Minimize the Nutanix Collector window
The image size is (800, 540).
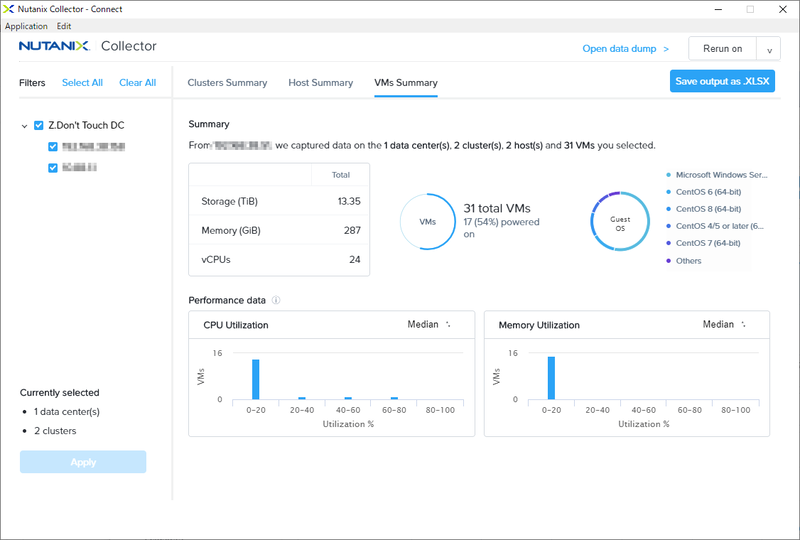pyautogui.click(x=718, y=9)
